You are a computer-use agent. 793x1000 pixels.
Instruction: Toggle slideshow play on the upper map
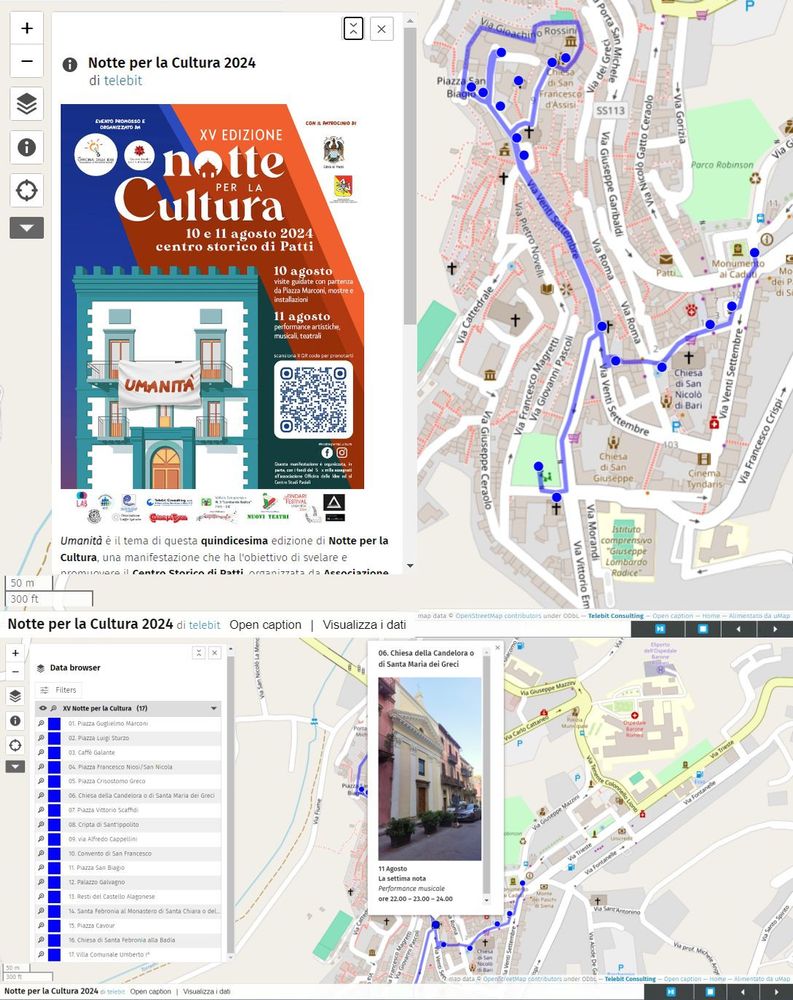coord(660,629)
